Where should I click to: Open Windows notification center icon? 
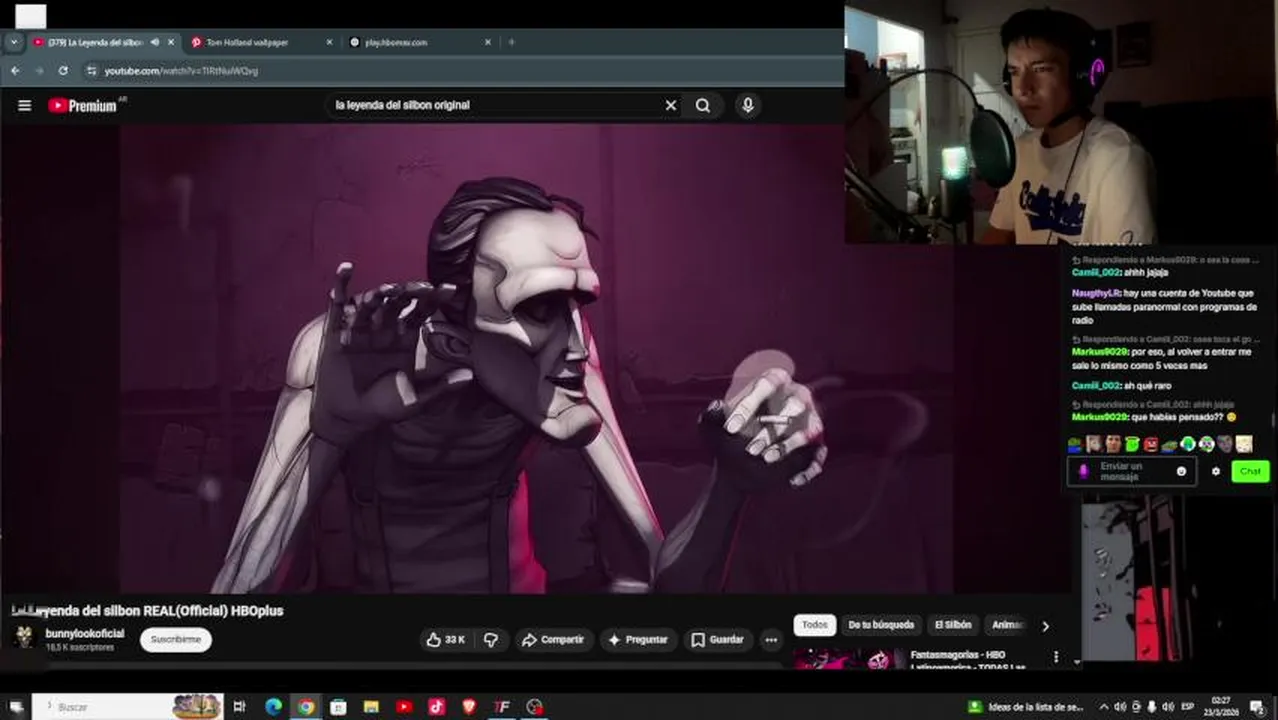(1256, 707)
